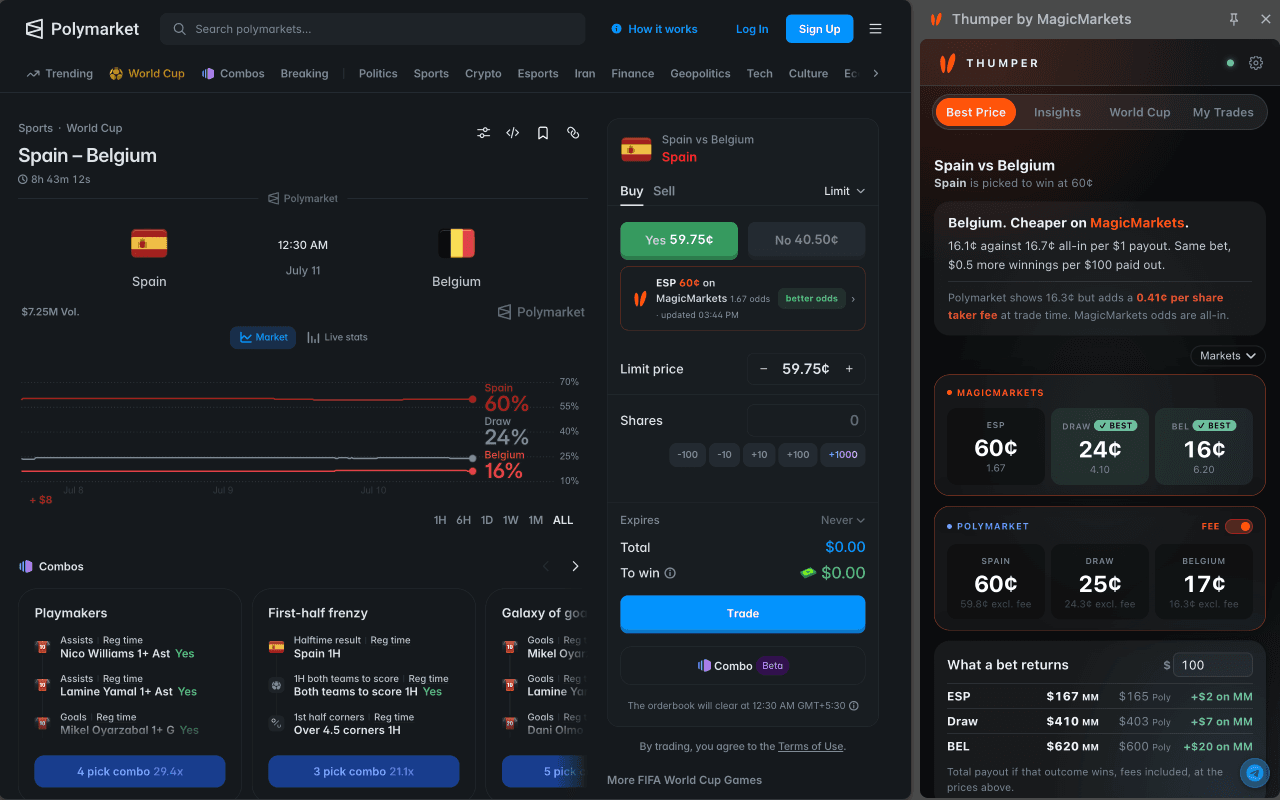Set chart range to 6H
1280x800 pixels.
pos(463,520)
